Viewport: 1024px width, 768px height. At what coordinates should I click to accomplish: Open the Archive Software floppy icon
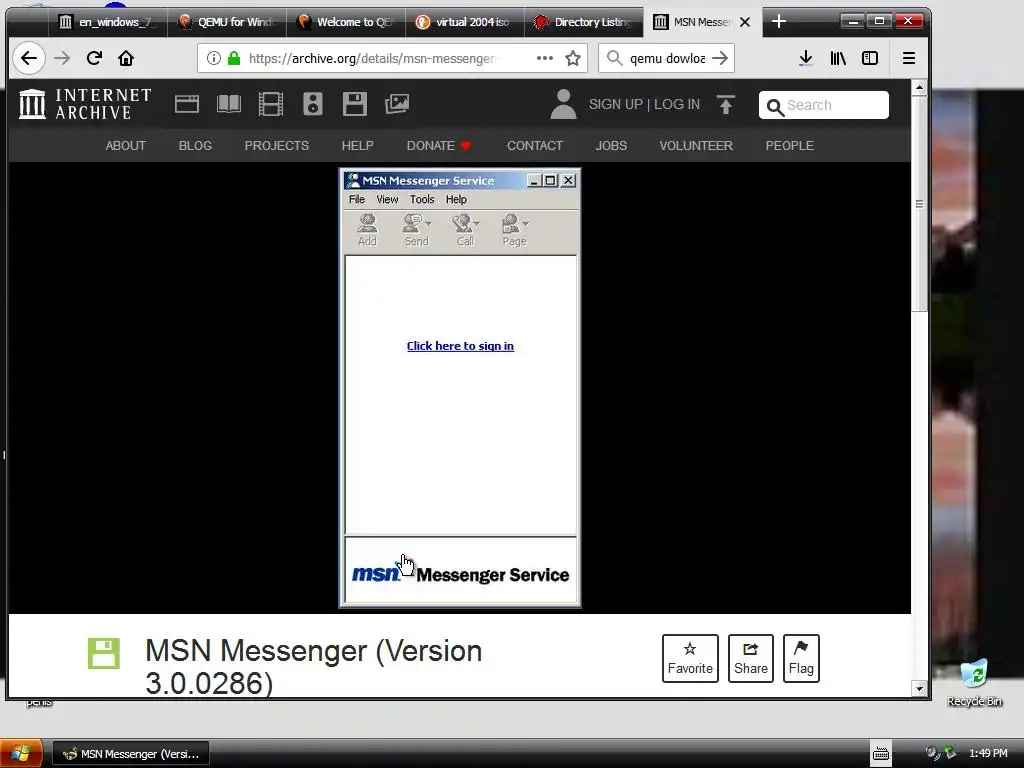click(x=355, y=104)
